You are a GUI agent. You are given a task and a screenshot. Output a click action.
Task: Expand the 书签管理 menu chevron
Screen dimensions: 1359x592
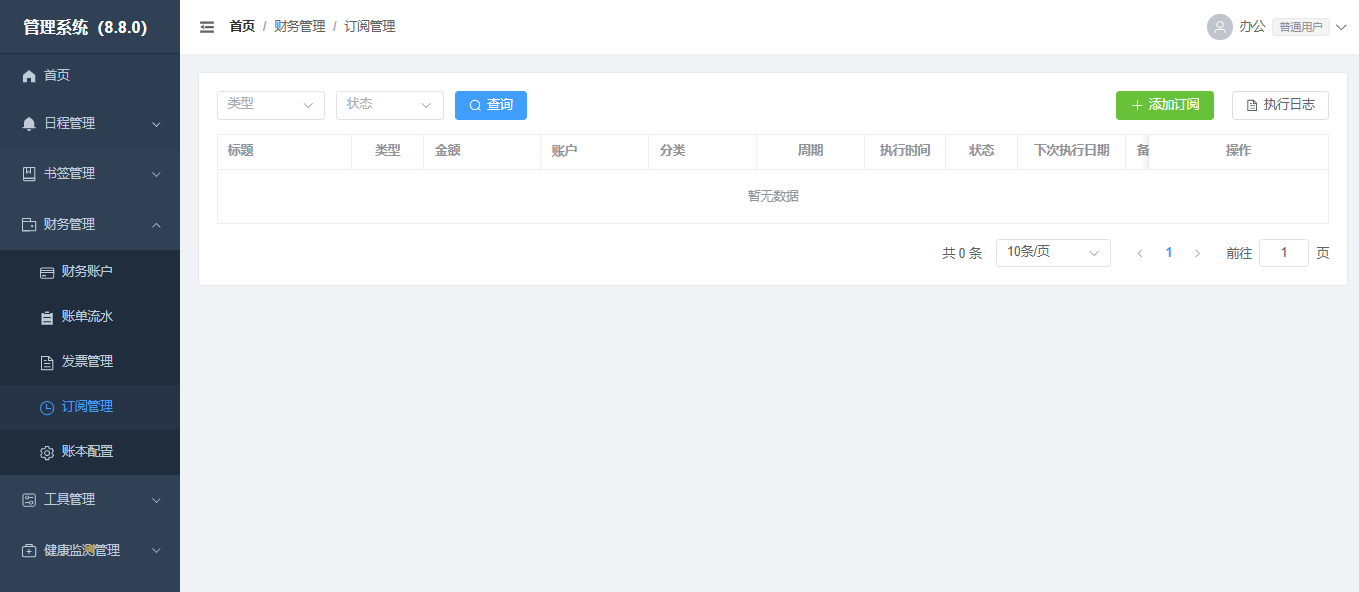click(156, 174)
